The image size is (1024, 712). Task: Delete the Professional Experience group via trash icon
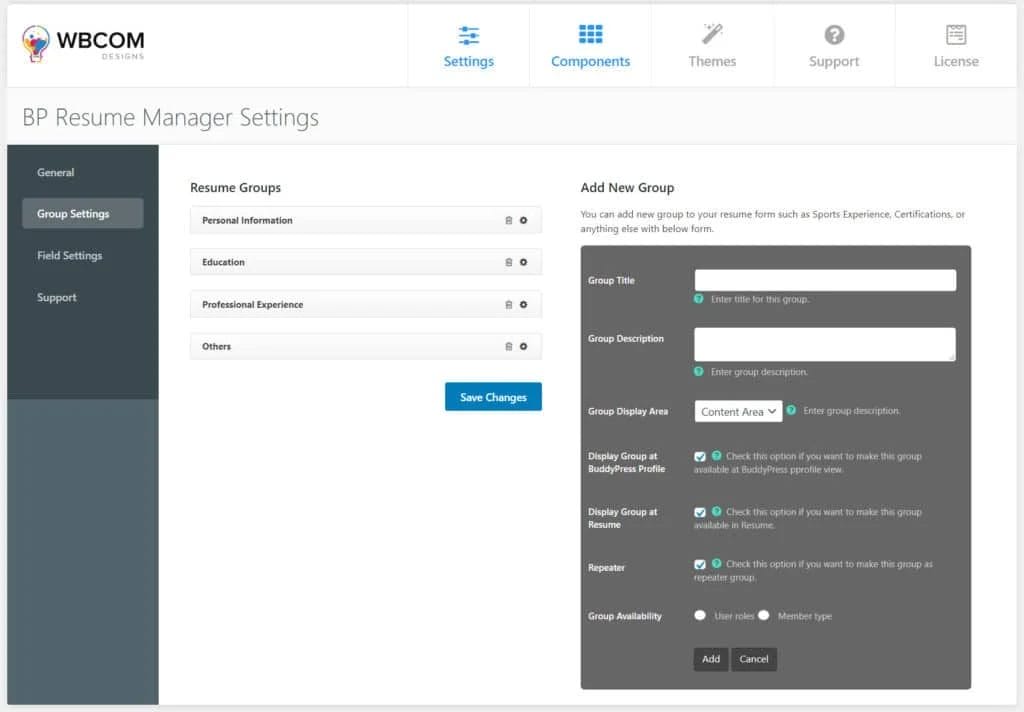click(x=508, y=305)
